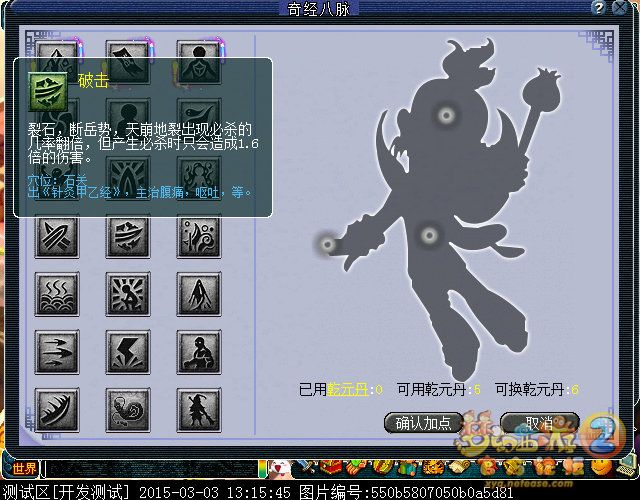The image size is (640, 500).
Task: Open the emoticon face in chat bar
Action: [280, 468]
